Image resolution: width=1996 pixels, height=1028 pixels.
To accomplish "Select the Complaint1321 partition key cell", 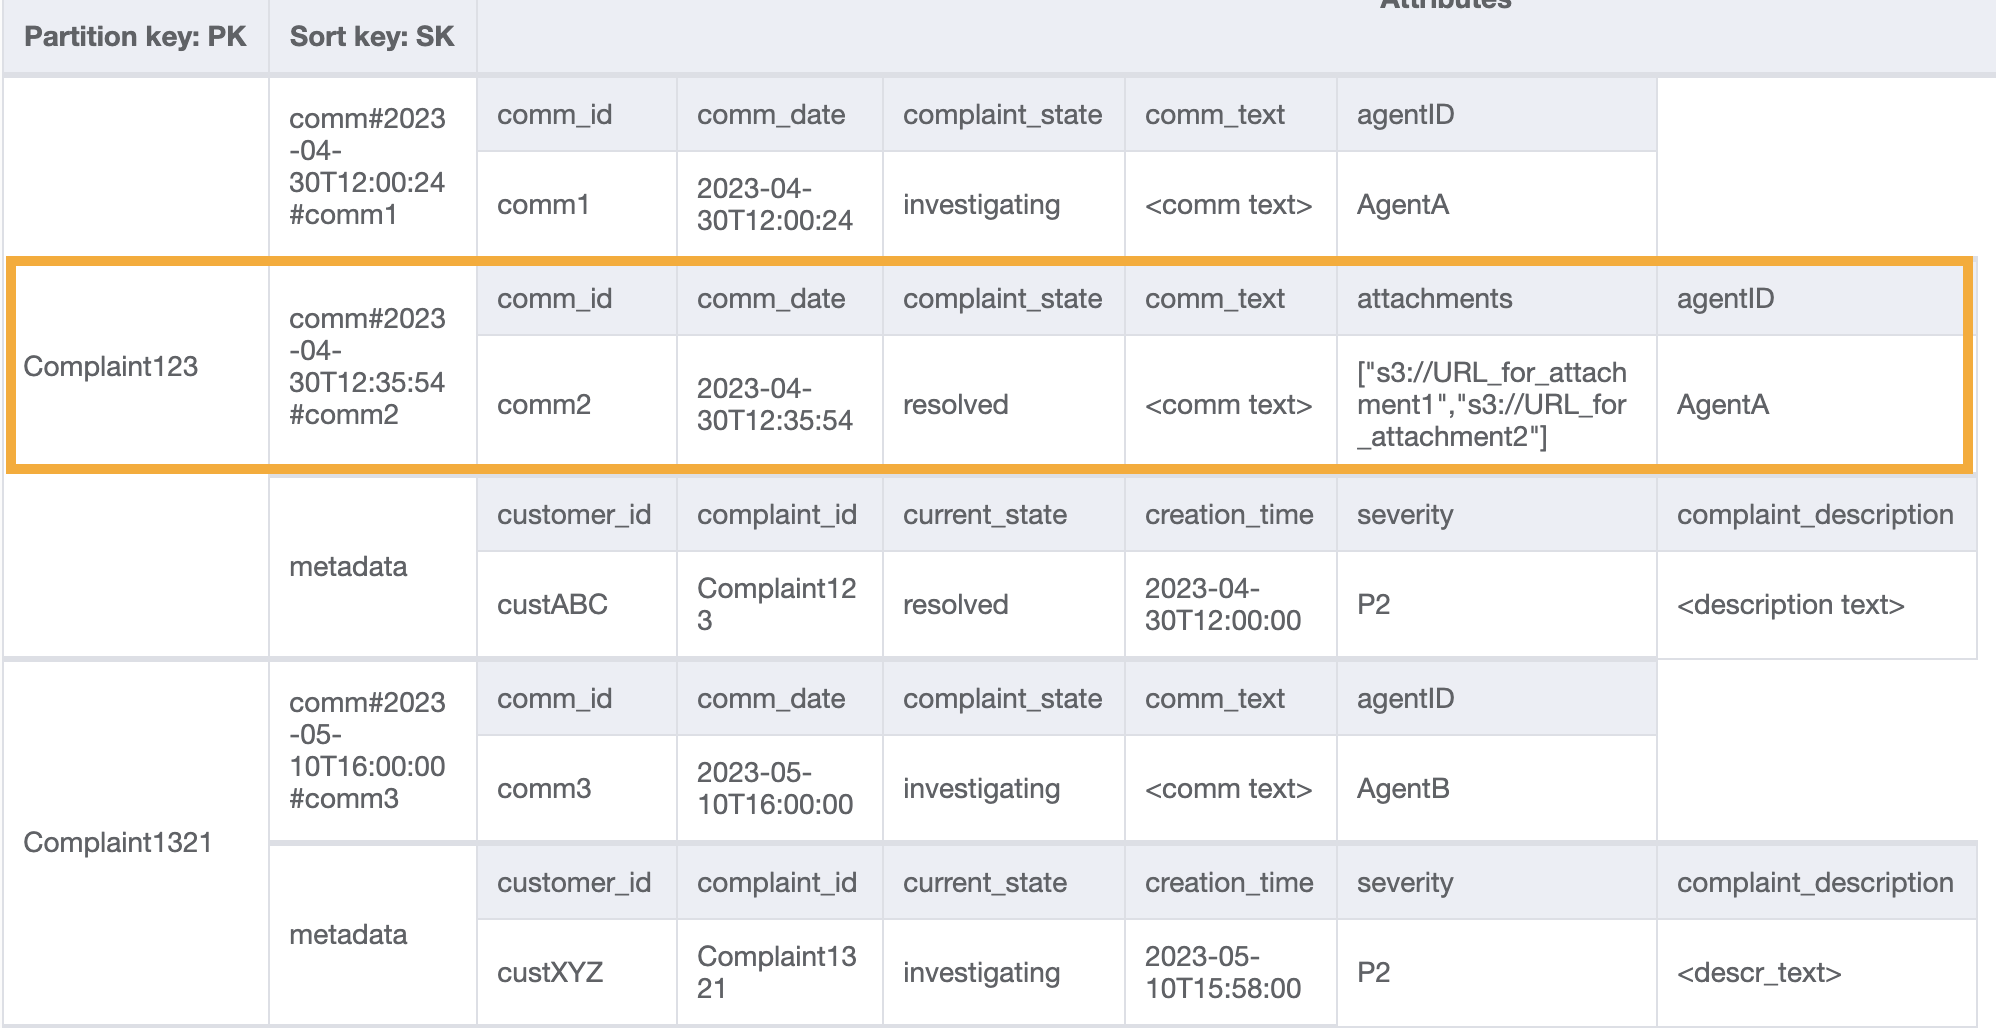I will 118,843.
